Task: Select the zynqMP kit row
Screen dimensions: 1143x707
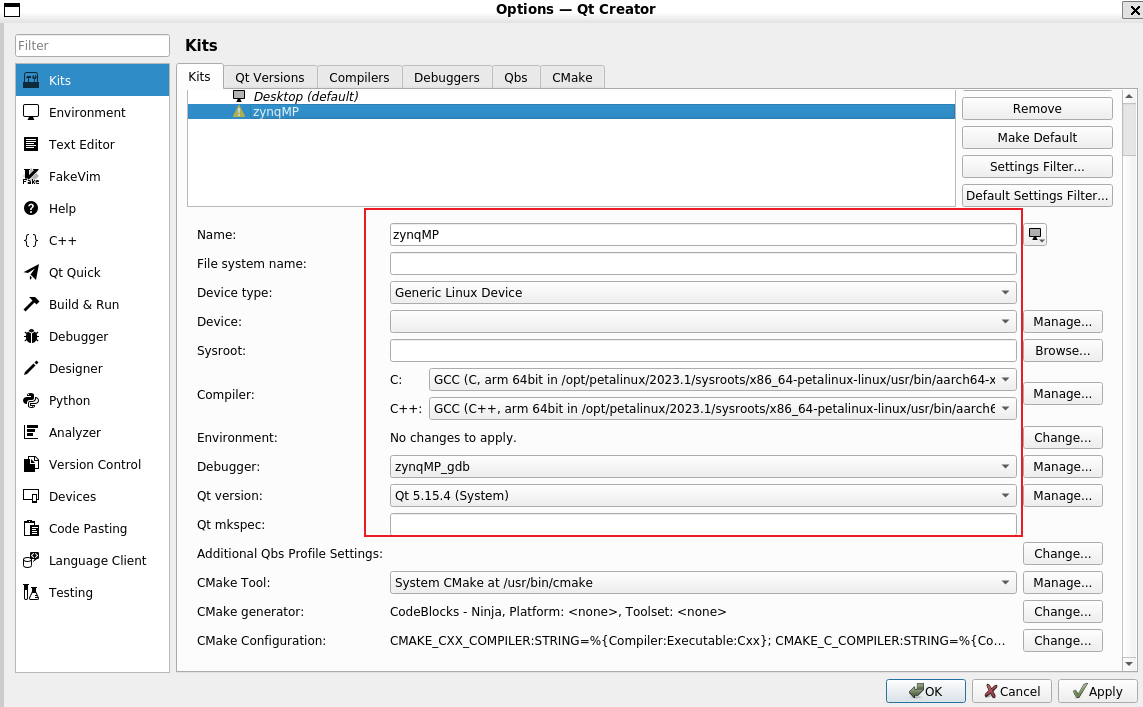Action: pyautogui.click(x=571, y=112)
